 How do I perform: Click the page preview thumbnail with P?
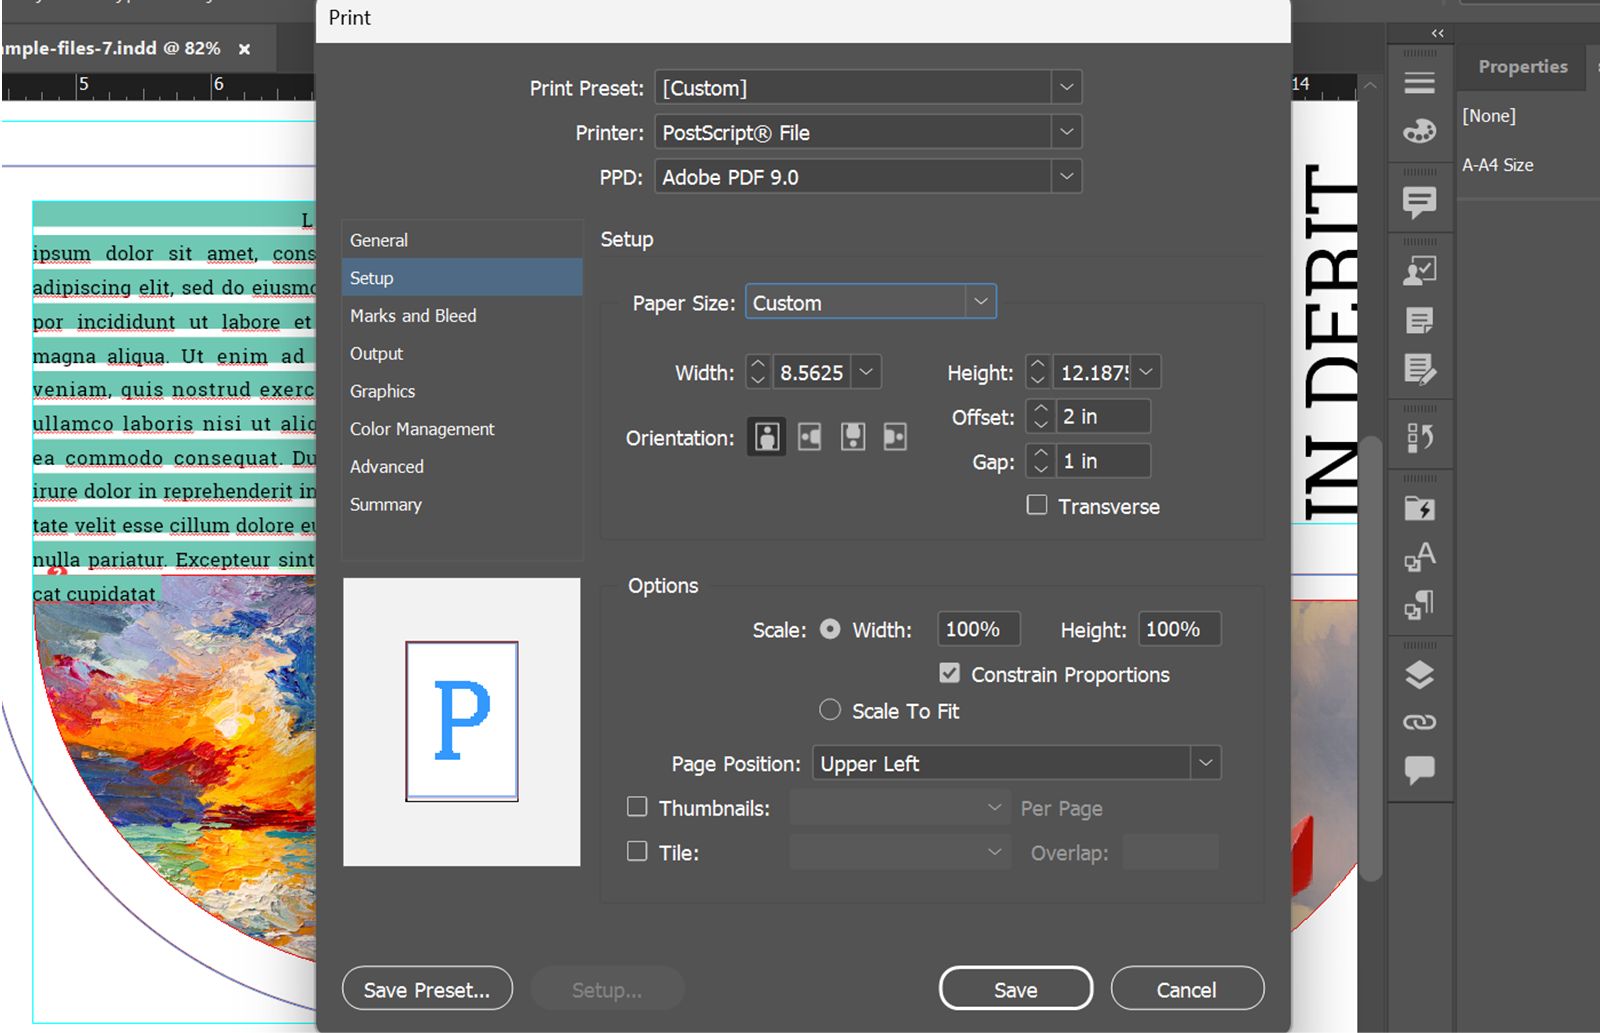coord(462,721)
